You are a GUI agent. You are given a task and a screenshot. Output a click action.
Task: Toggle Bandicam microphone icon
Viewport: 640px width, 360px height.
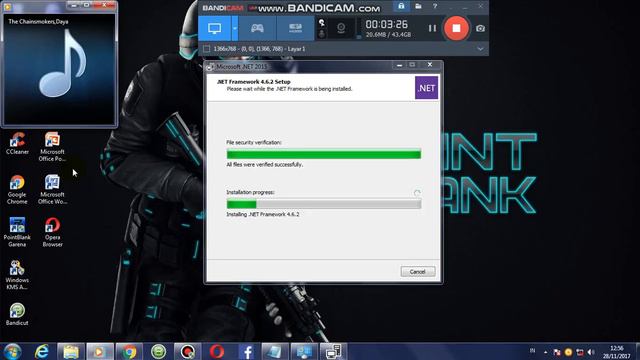322,33
